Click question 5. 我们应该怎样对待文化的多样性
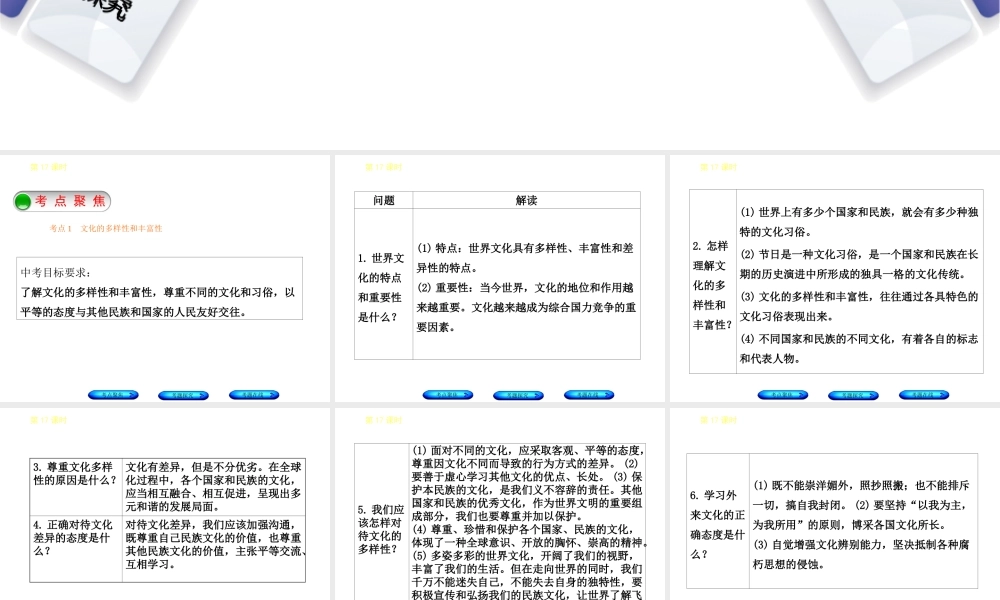The image size is (1000, 600). click(381, 529)
